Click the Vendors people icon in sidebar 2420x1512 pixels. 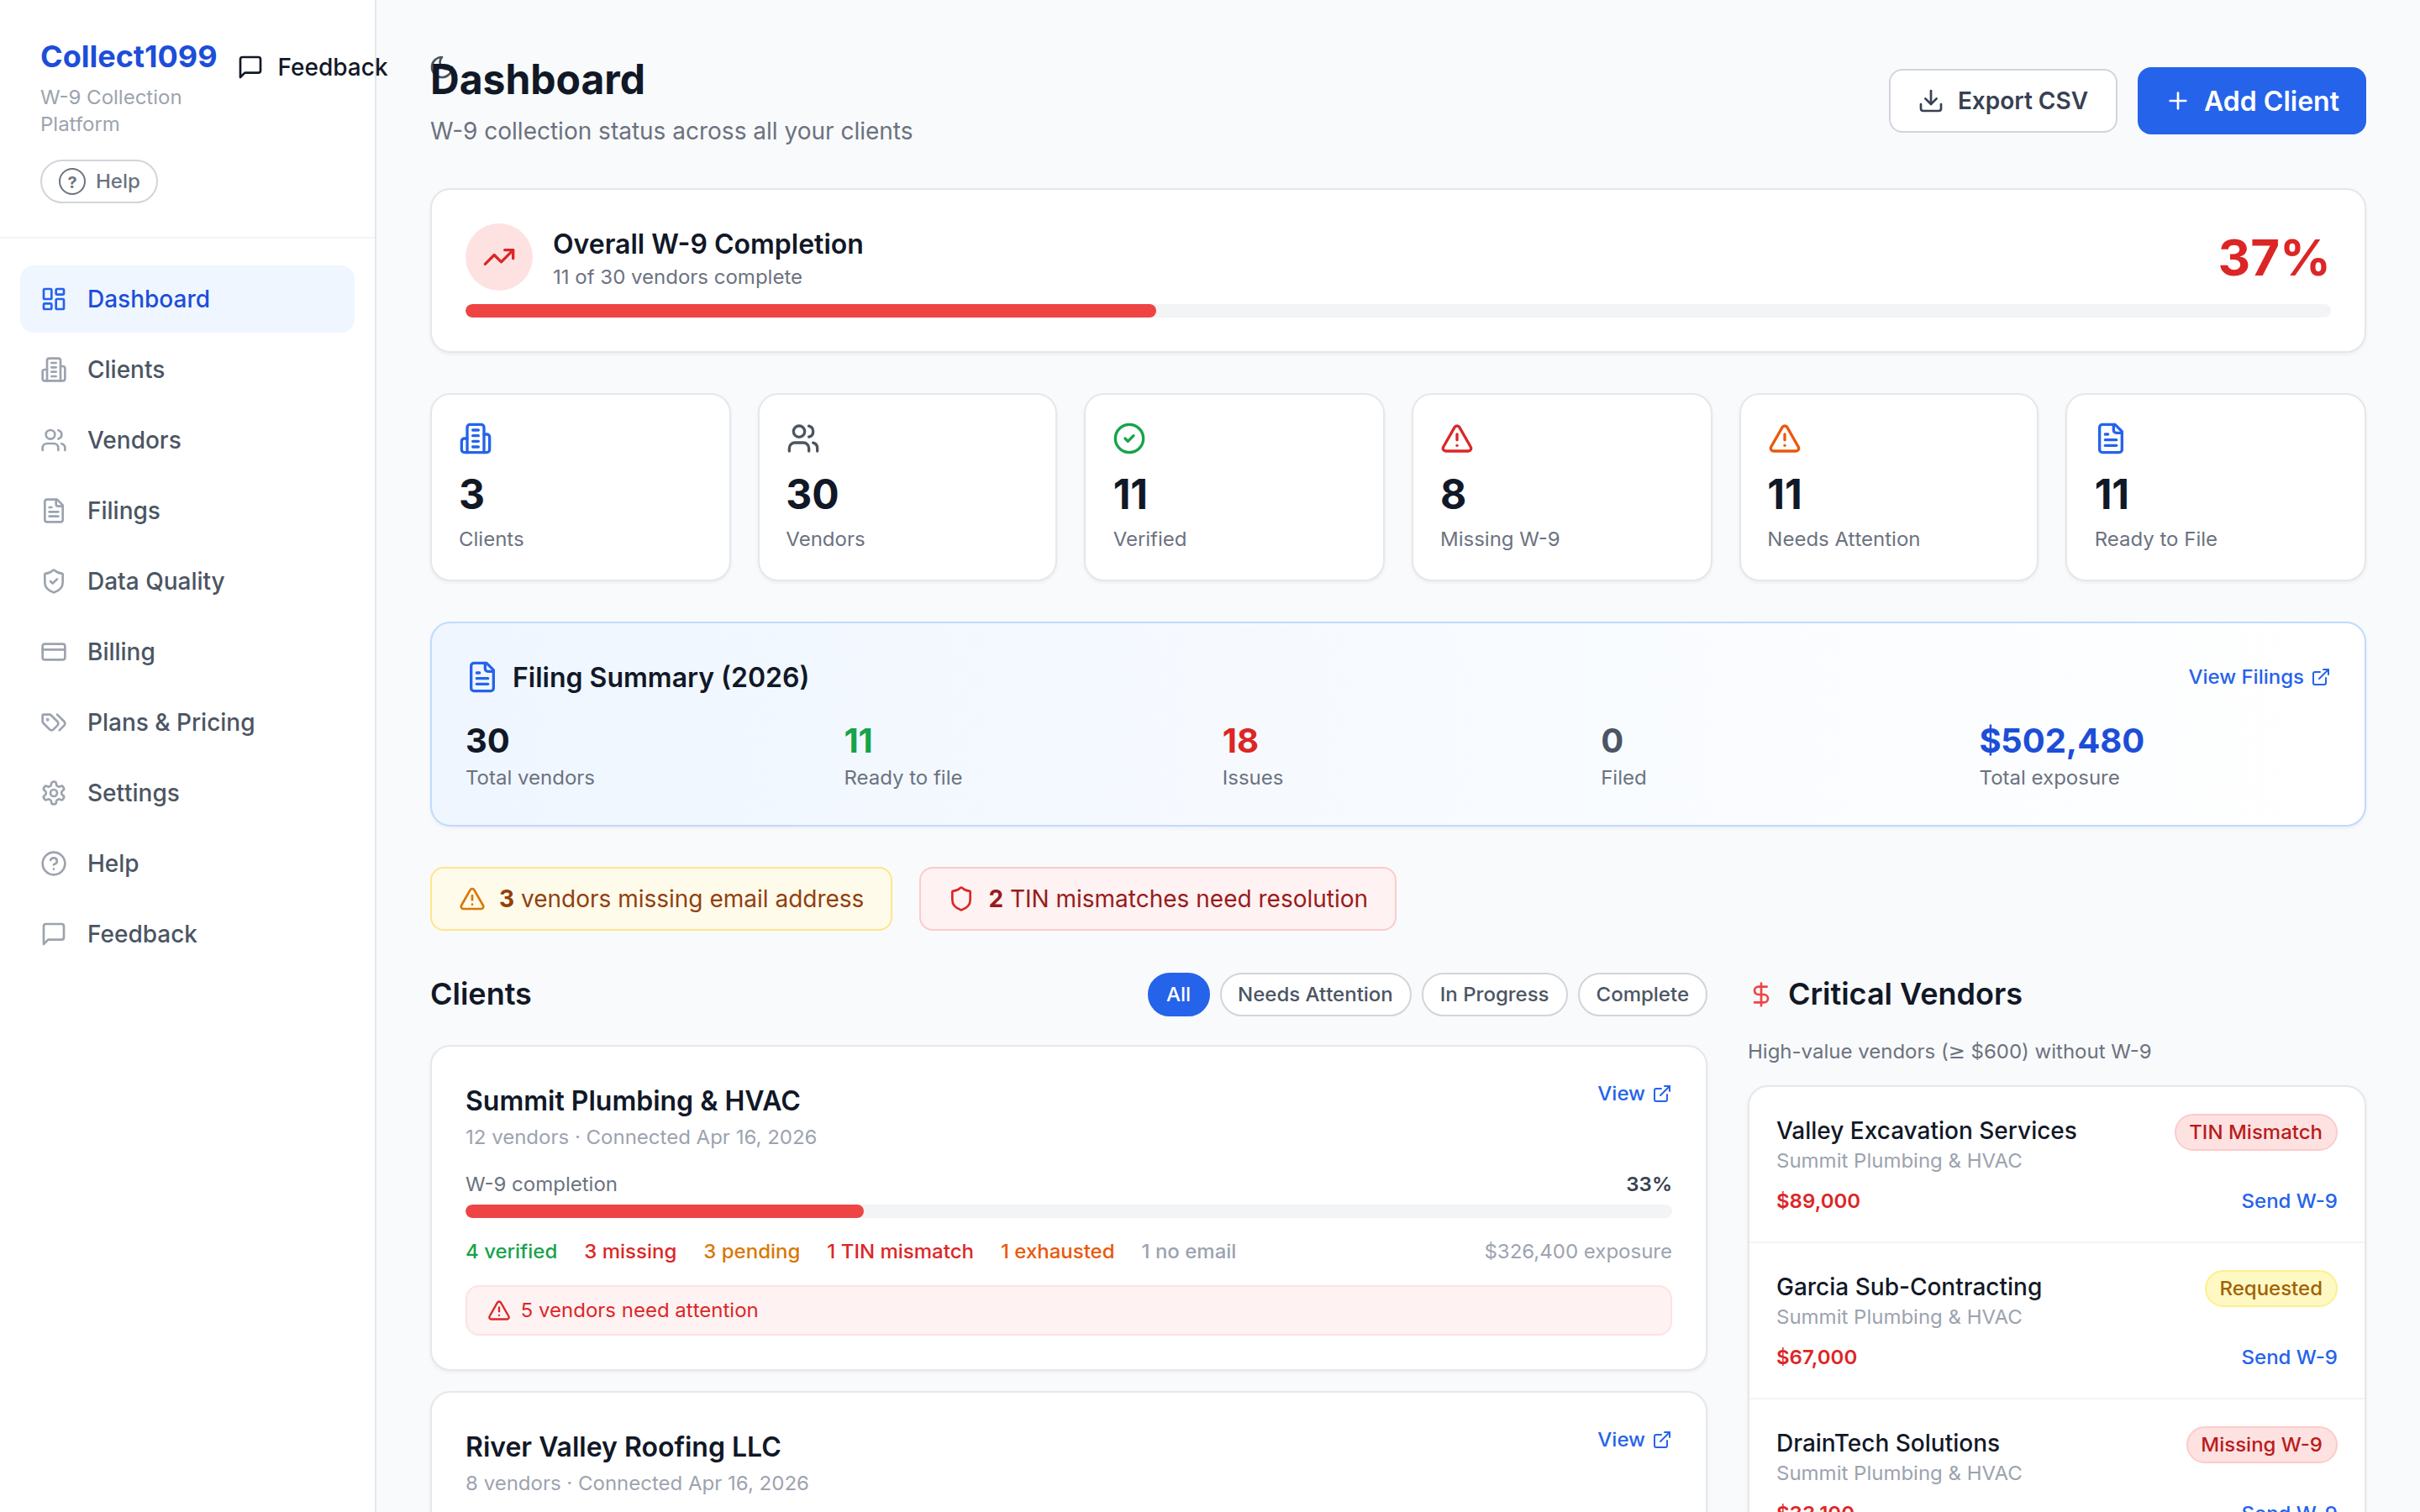point(54,440)
